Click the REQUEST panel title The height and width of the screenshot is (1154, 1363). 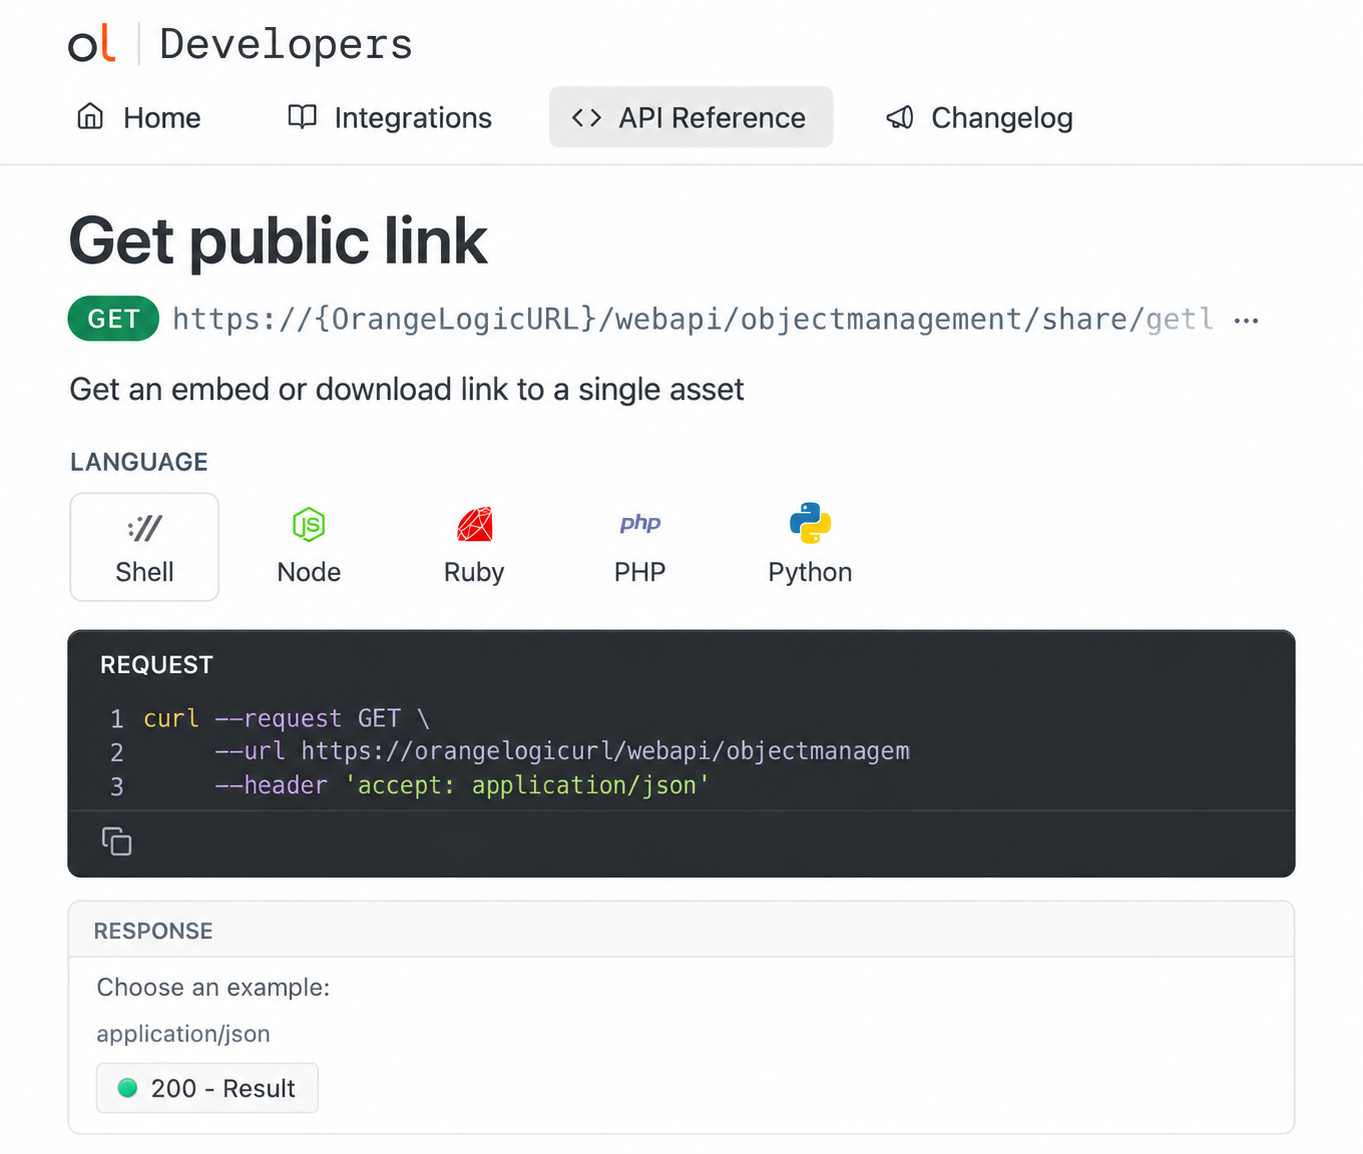157,665
